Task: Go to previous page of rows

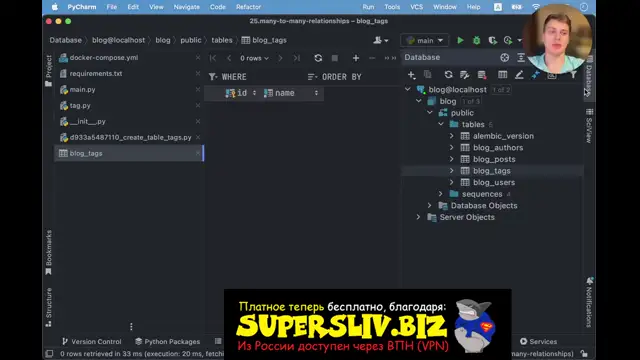Action: click(x=229, y=58)
